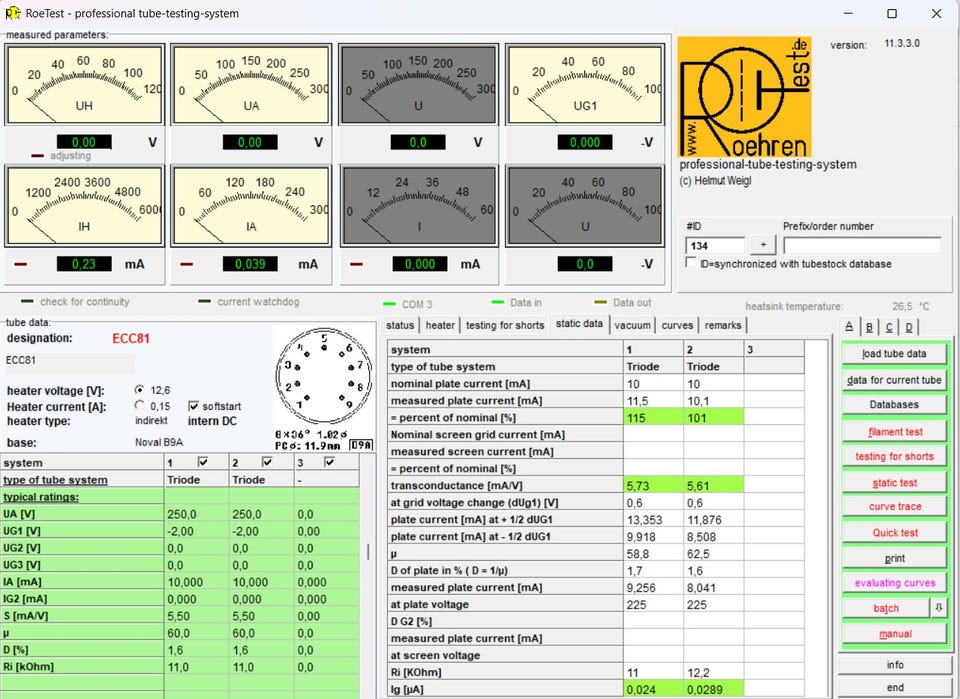Enable ID=synchronized with tubestock database checkbox
Screen dimensions: 960x699
coord(691,263)
